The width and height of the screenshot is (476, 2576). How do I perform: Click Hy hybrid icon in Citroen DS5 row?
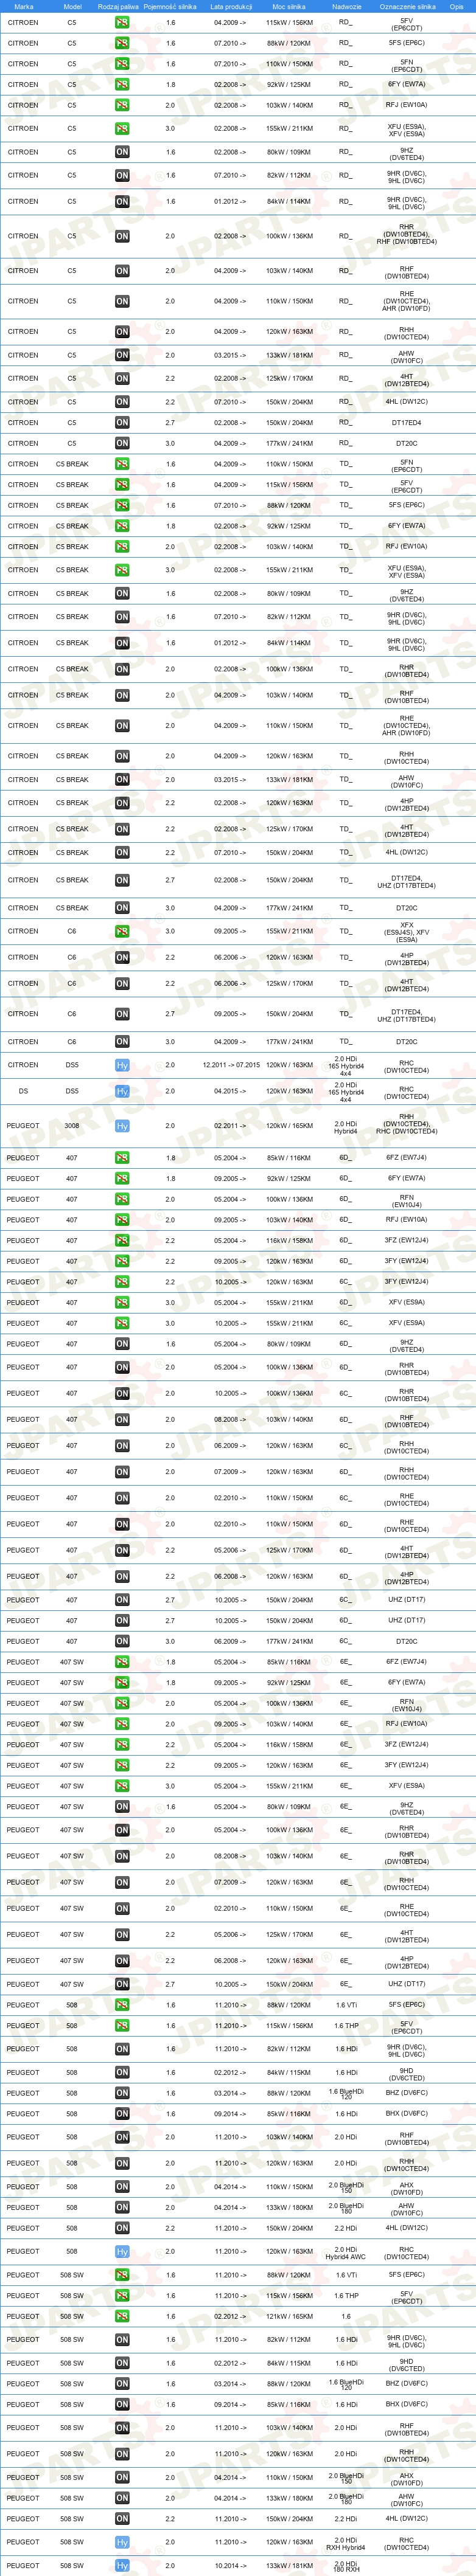(122, 1066)
